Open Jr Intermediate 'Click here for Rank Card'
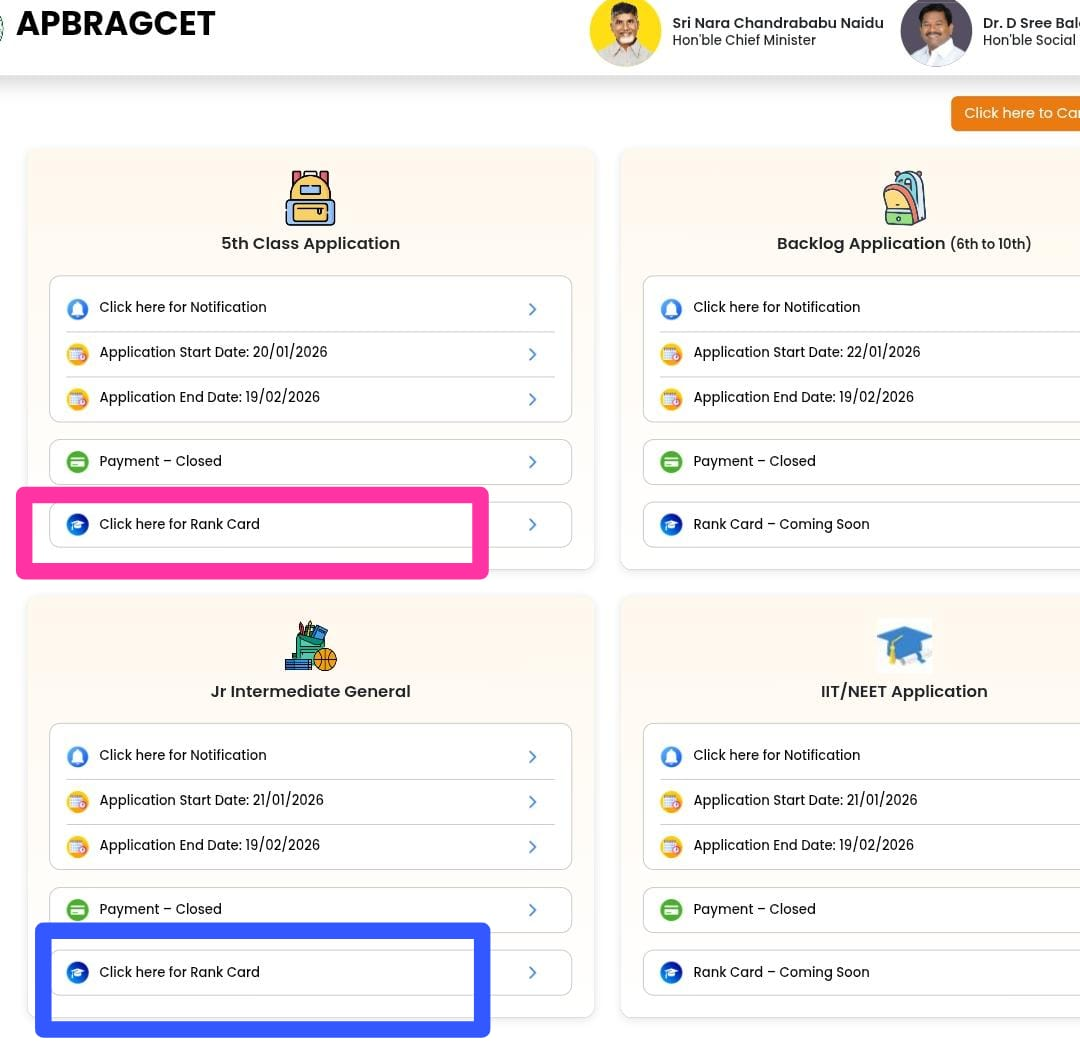Viewport: 1080px width, 1059px height. pos(180,972)
